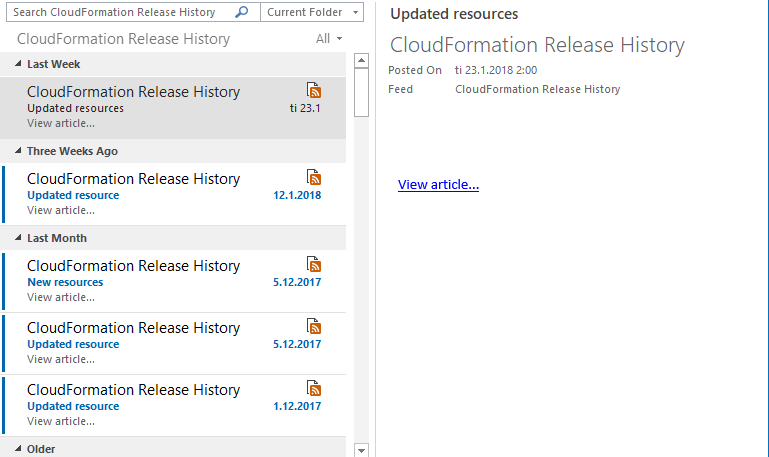Click the scroll up arrow of message list
The image size is (769, 457).
coord(361,61)
